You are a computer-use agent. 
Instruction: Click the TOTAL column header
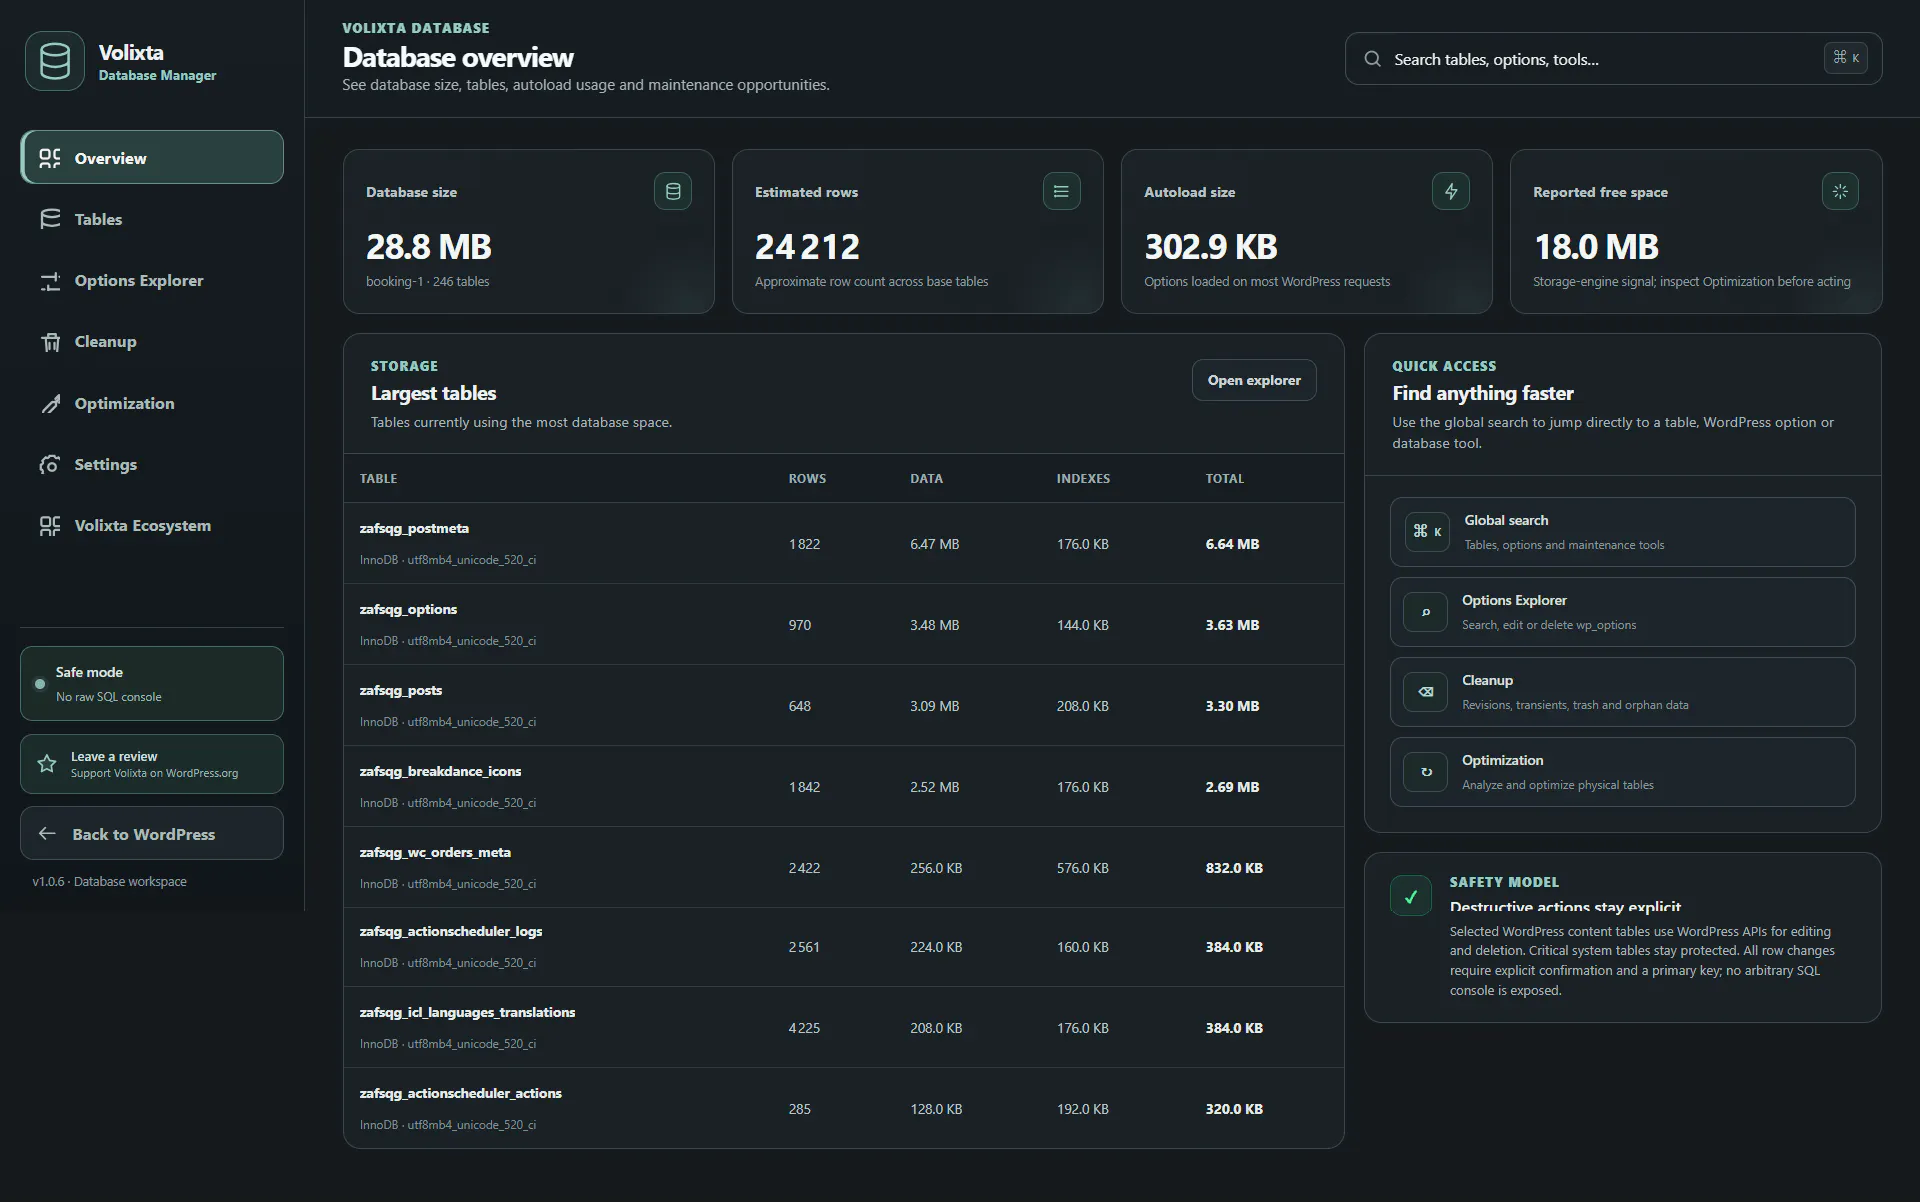[x=1225, y=479]
